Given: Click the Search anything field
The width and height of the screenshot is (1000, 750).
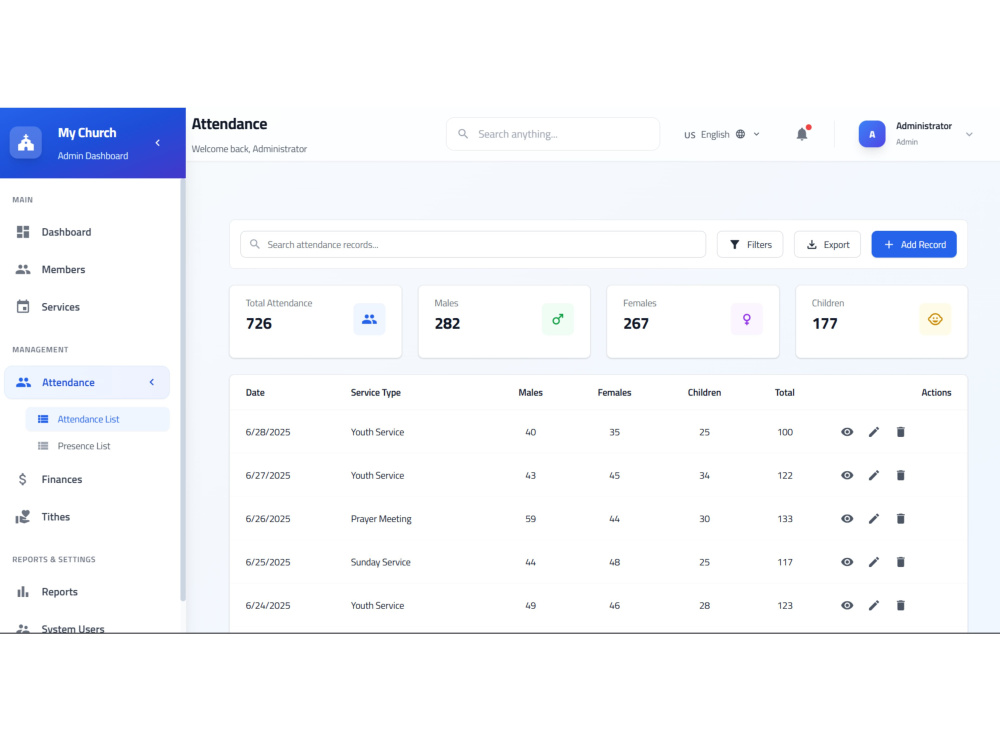Looking at the screenshot, I should [x=552, y=134].
